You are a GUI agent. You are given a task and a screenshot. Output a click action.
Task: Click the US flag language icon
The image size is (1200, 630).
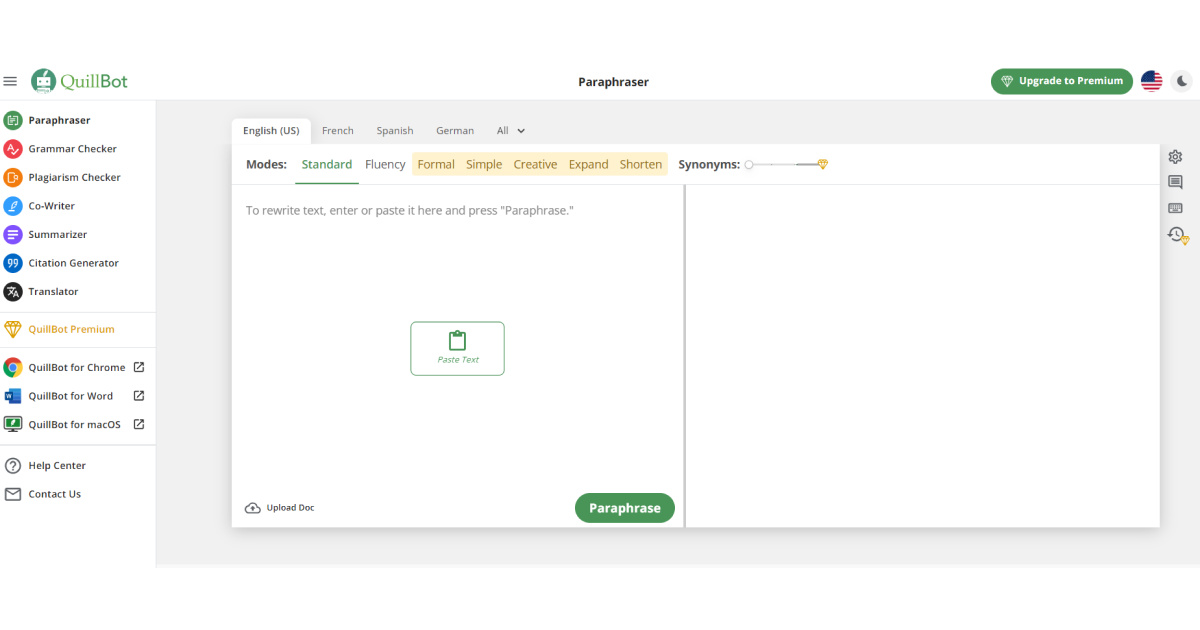point(1152,81)
